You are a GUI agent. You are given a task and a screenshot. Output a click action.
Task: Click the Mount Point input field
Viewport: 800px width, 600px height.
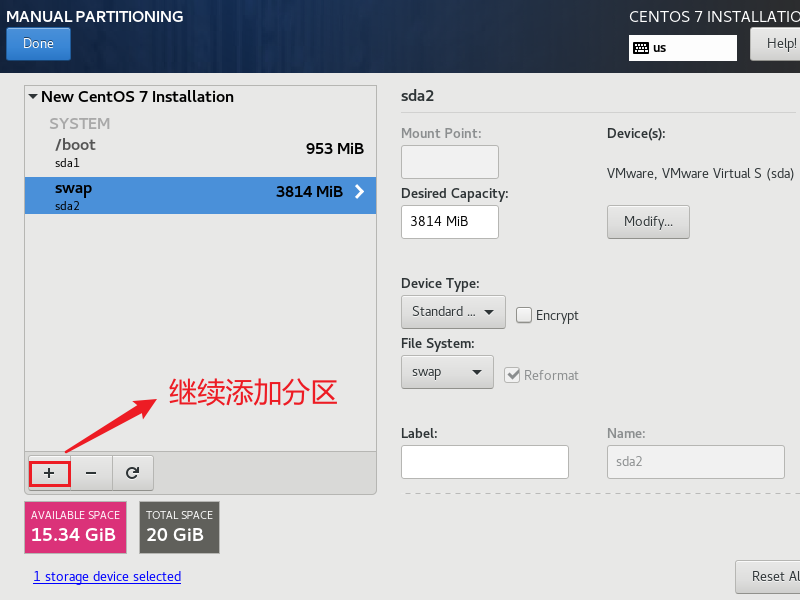click(449, 162)
